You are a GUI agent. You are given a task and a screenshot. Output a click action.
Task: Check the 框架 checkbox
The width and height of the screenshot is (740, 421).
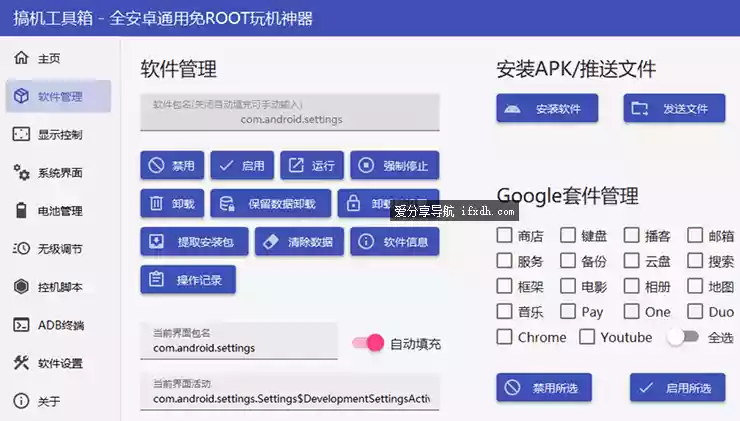(505, 286)
